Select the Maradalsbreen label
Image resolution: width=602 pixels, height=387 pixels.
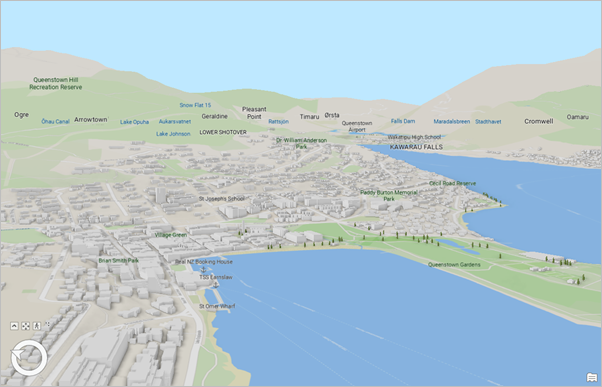(452, 121)
